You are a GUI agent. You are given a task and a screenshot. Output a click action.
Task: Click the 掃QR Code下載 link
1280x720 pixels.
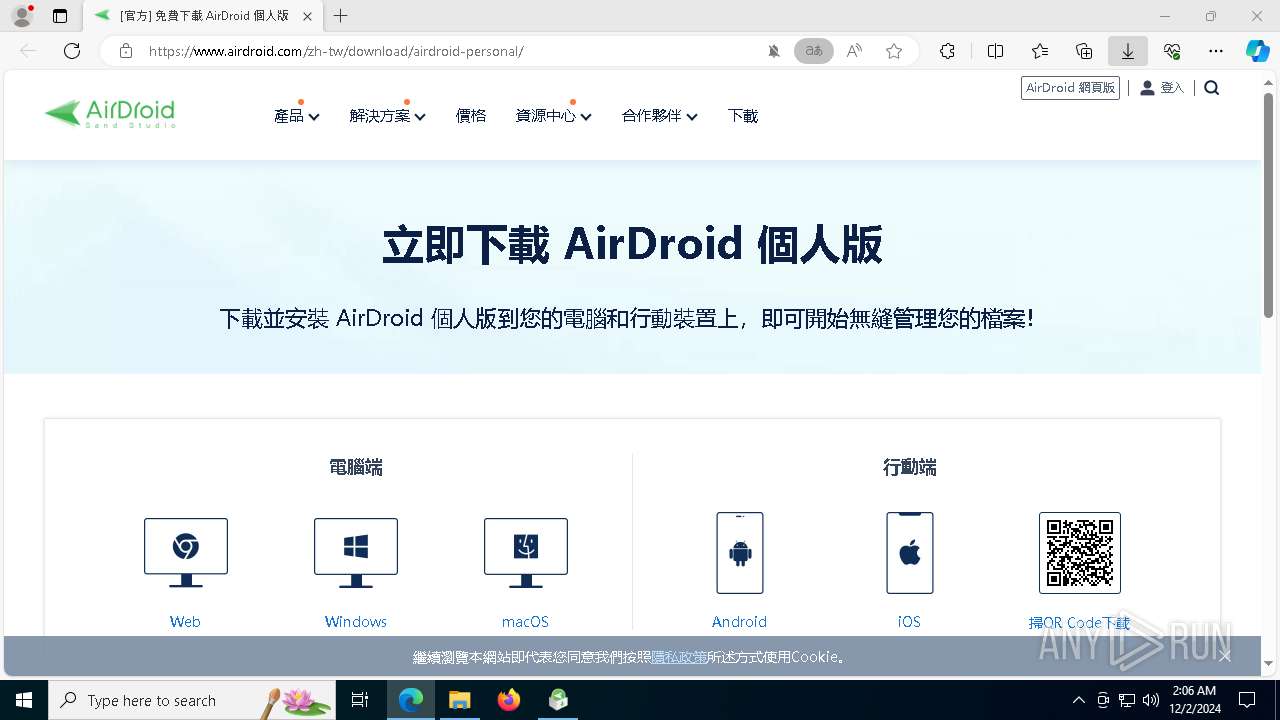1080,623
